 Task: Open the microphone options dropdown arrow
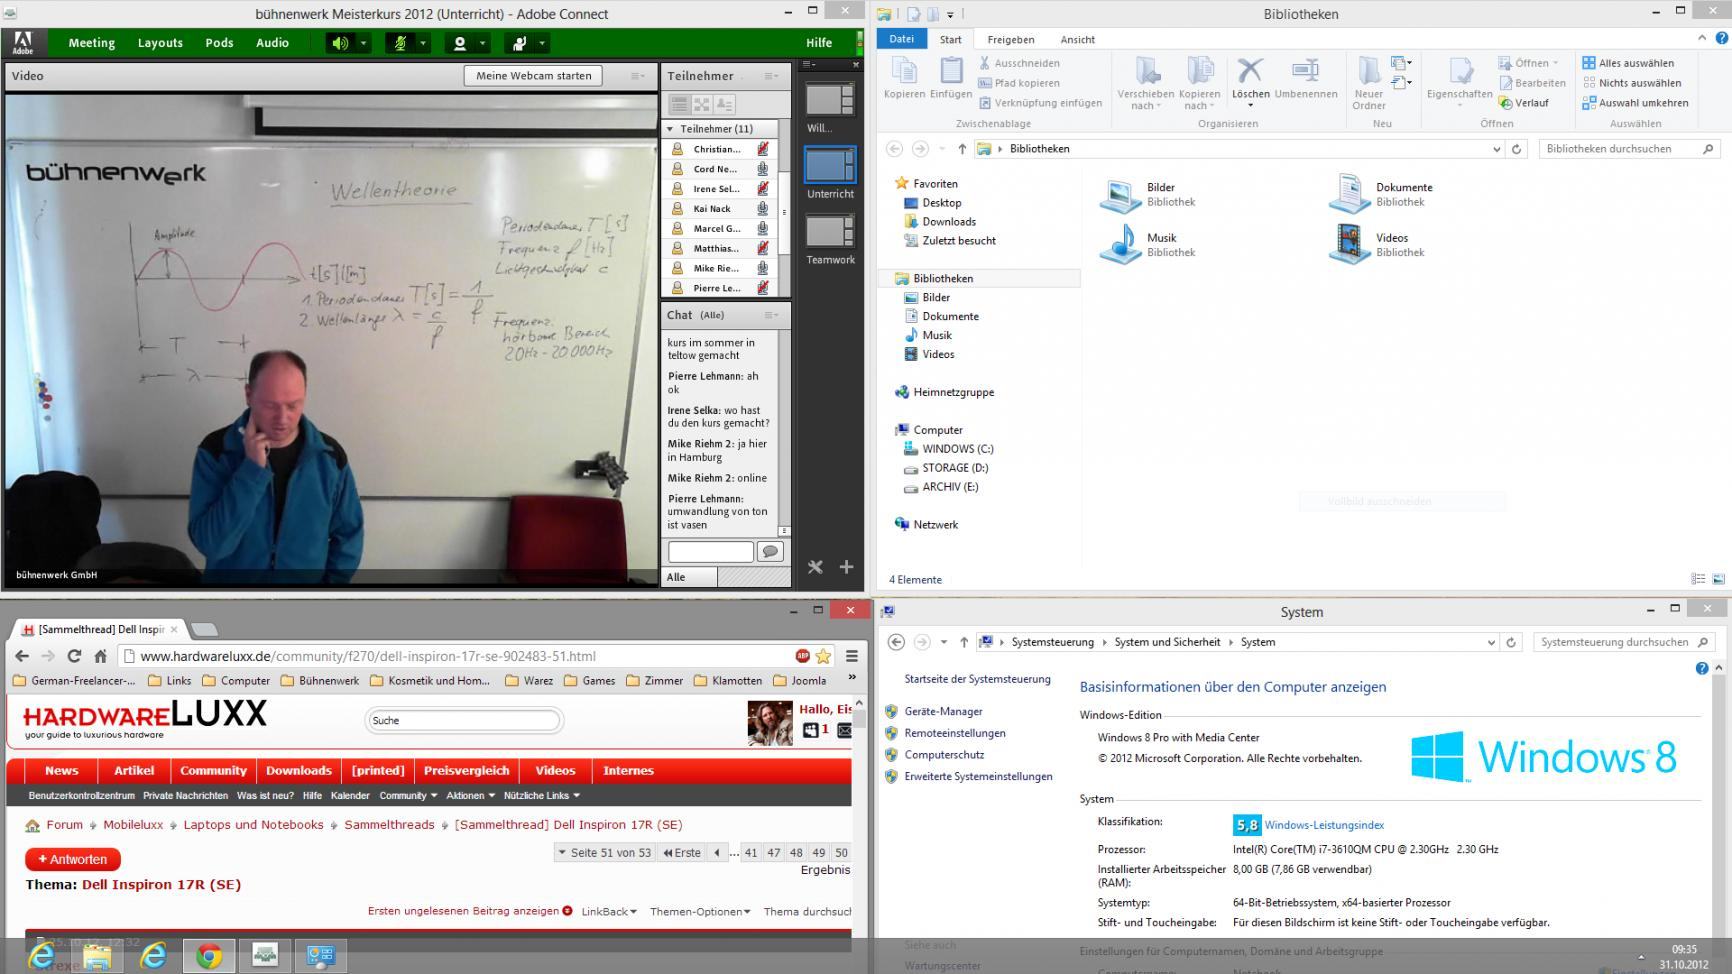pyautogui.click(x=423, y=43)
